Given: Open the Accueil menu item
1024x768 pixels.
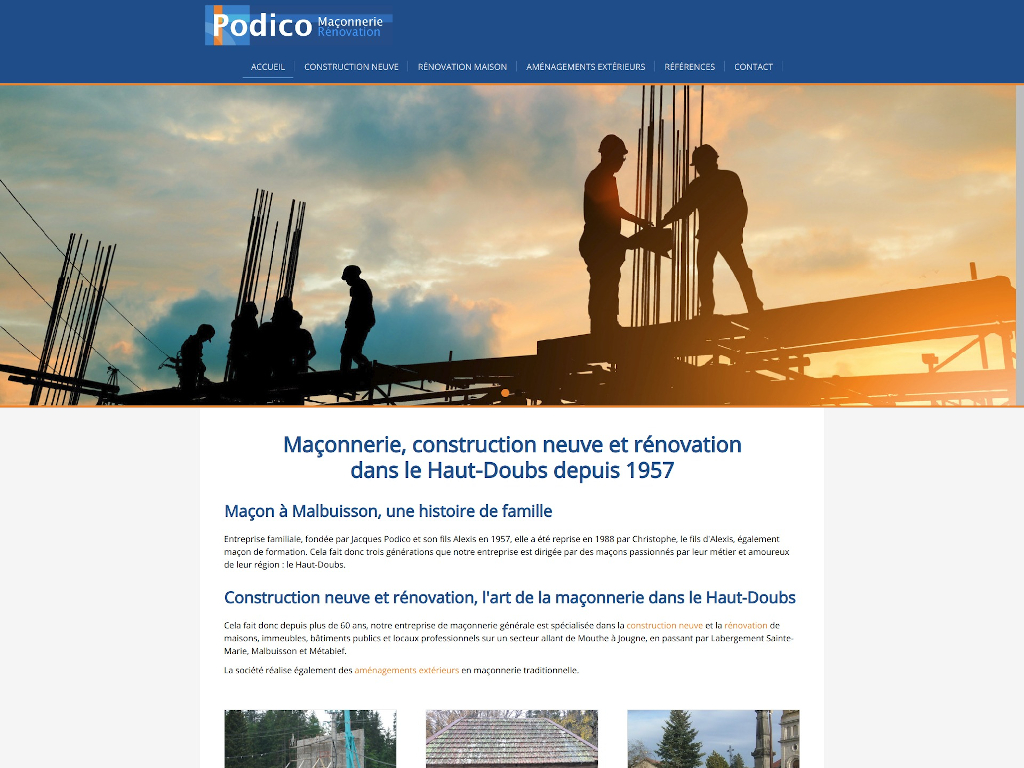Looking at the screenshot, I should click(x=268, y=67).
